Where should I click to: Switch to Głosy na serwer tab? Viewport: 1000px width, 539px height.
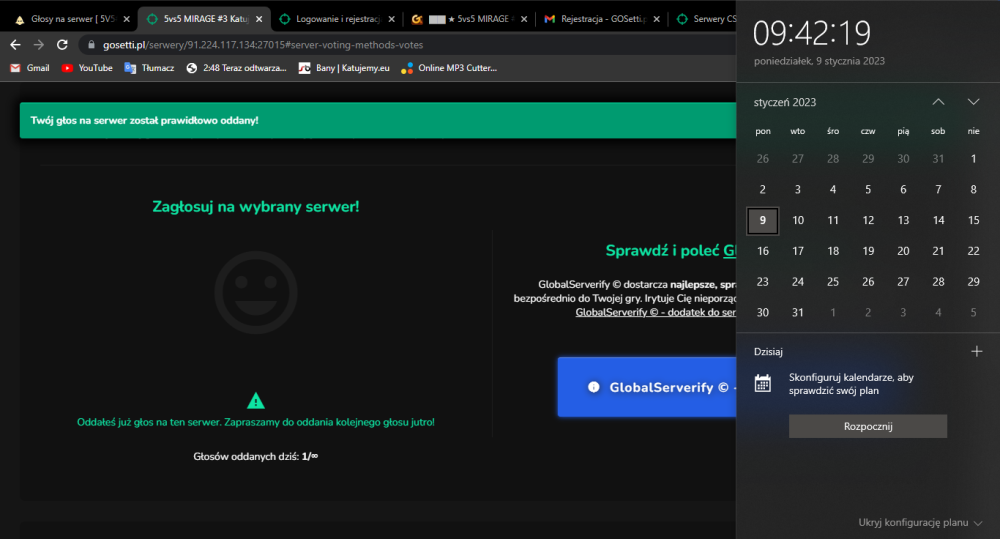pos(70,19)
